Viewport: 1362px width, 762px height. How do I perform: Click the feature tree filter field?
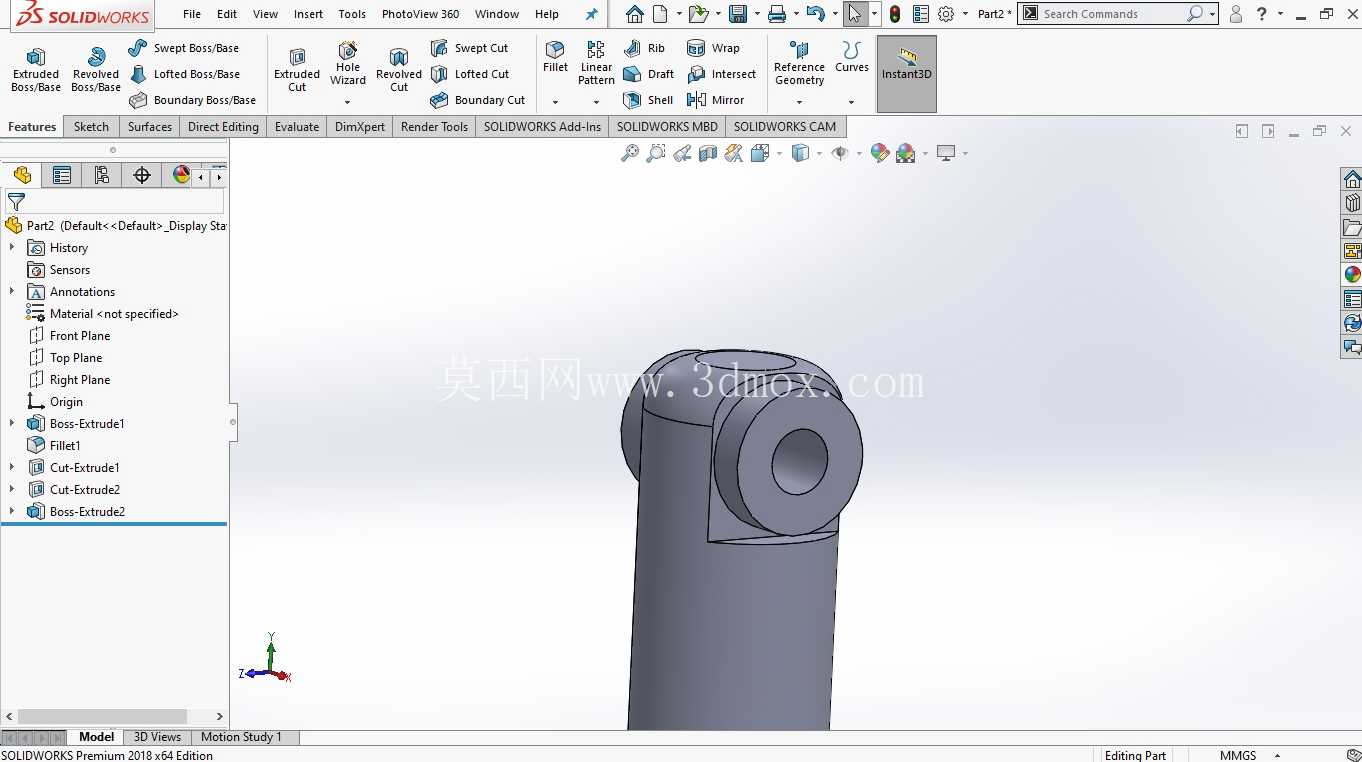[115, 201]
